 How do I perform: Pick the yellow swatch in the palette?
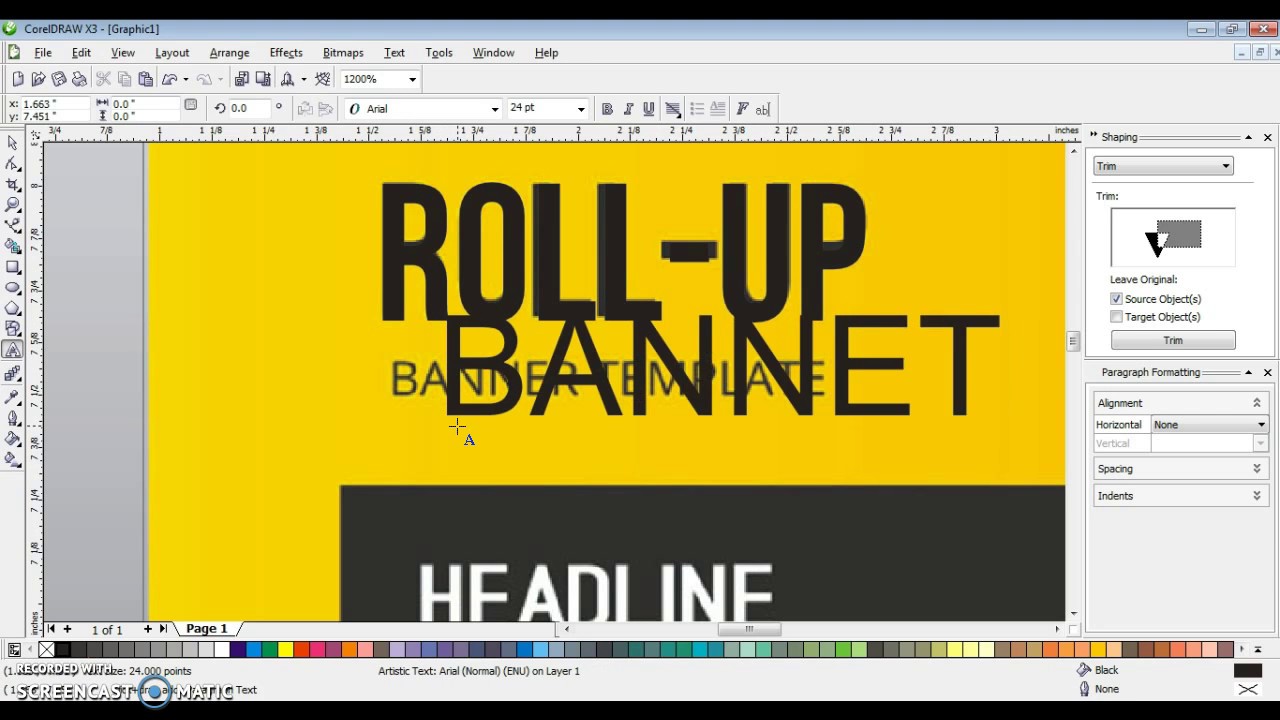(x=286, y=650)
